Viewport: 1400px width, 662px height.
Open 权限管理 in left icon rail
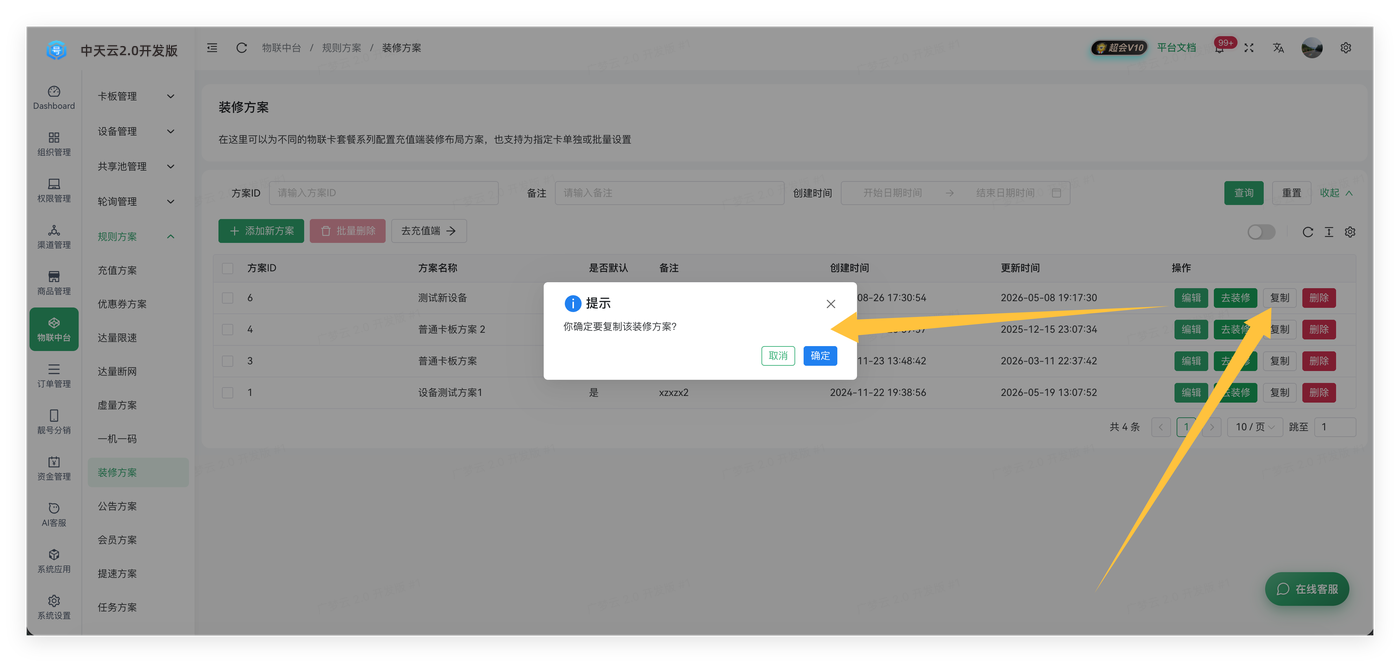(54, 190)
